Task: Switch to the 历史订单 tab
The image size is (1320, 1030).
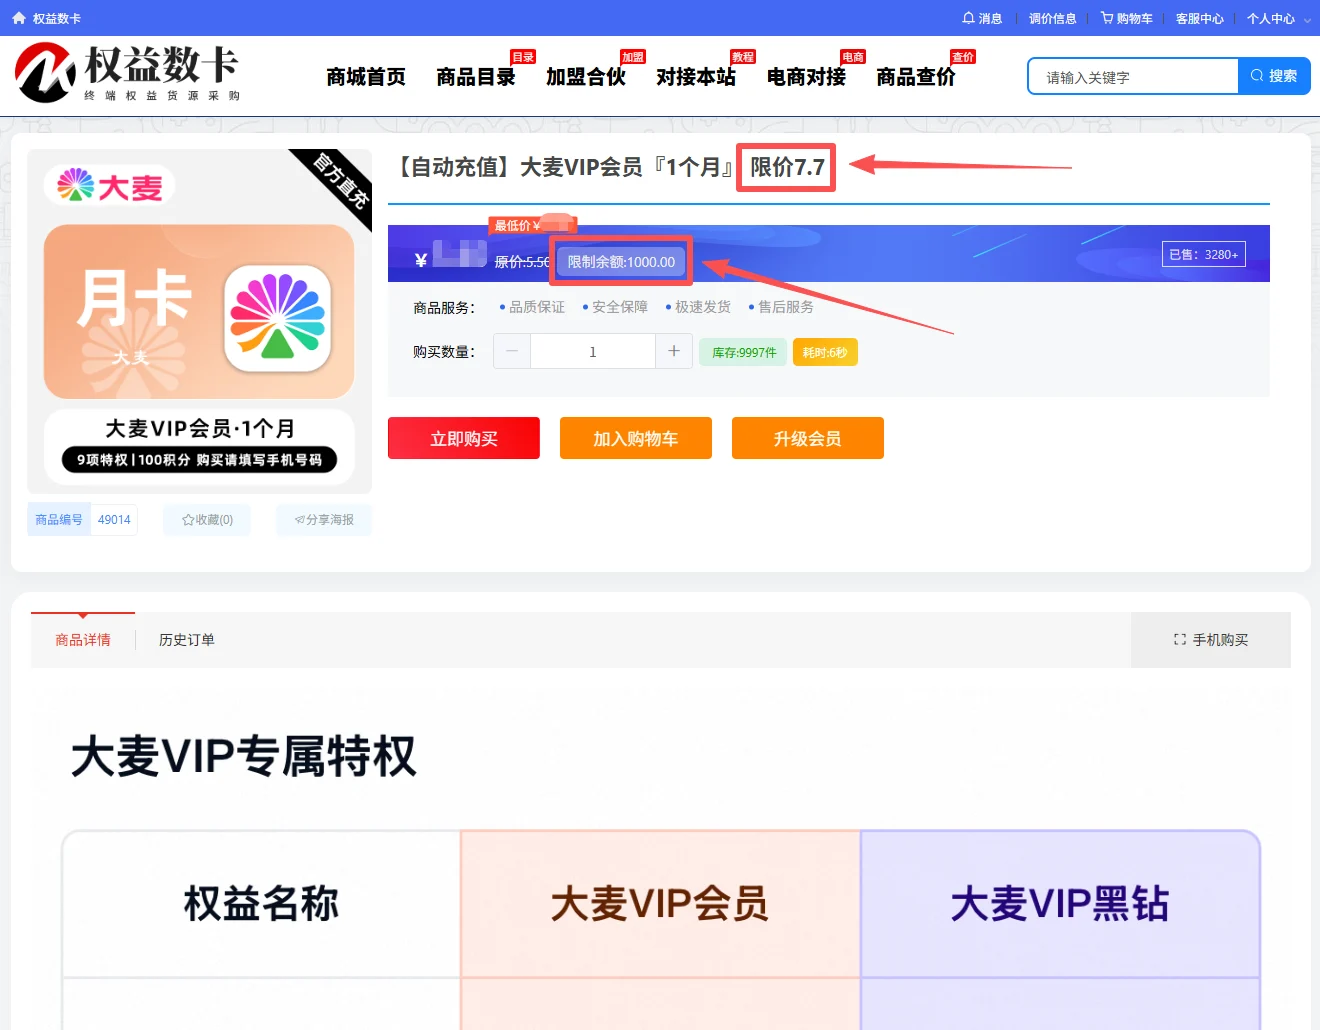Action: click(187, 640)
